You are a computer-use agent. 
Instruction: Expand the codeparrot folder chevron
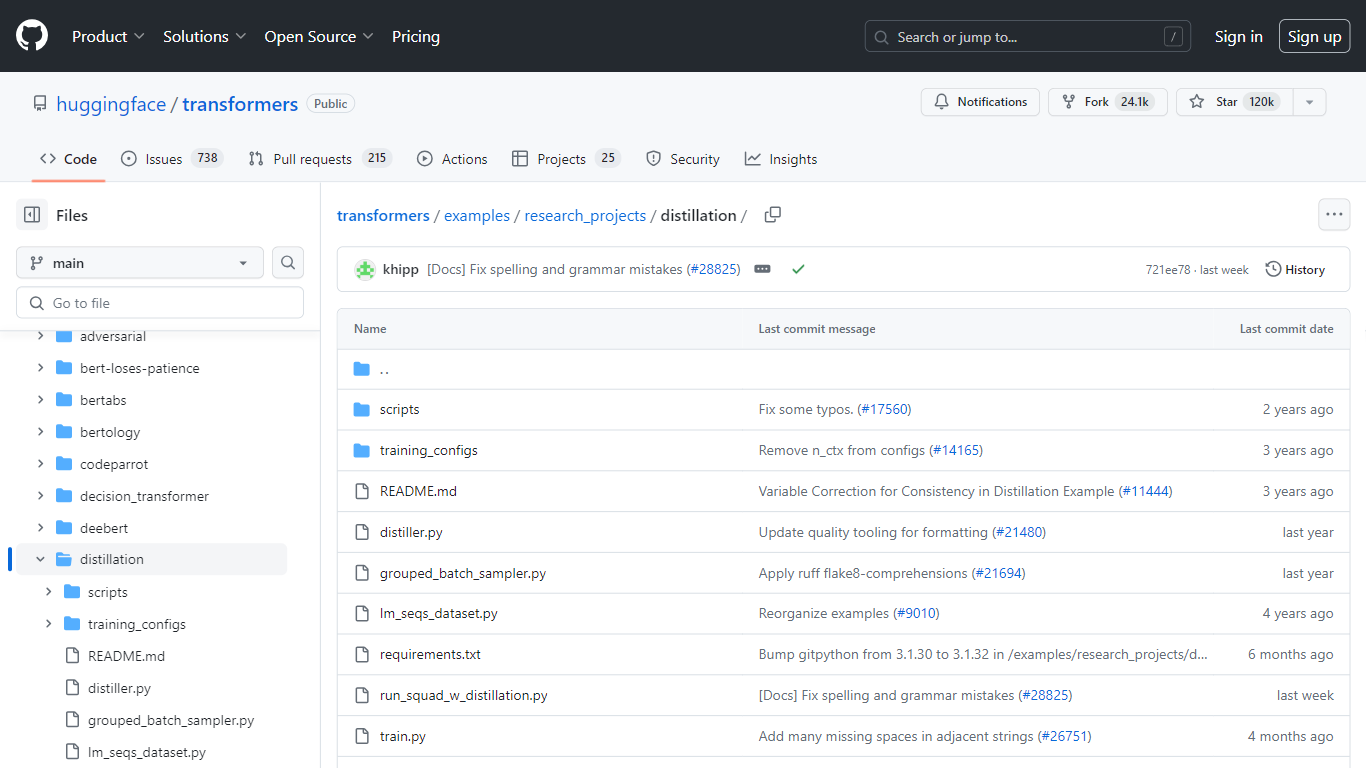40,464
